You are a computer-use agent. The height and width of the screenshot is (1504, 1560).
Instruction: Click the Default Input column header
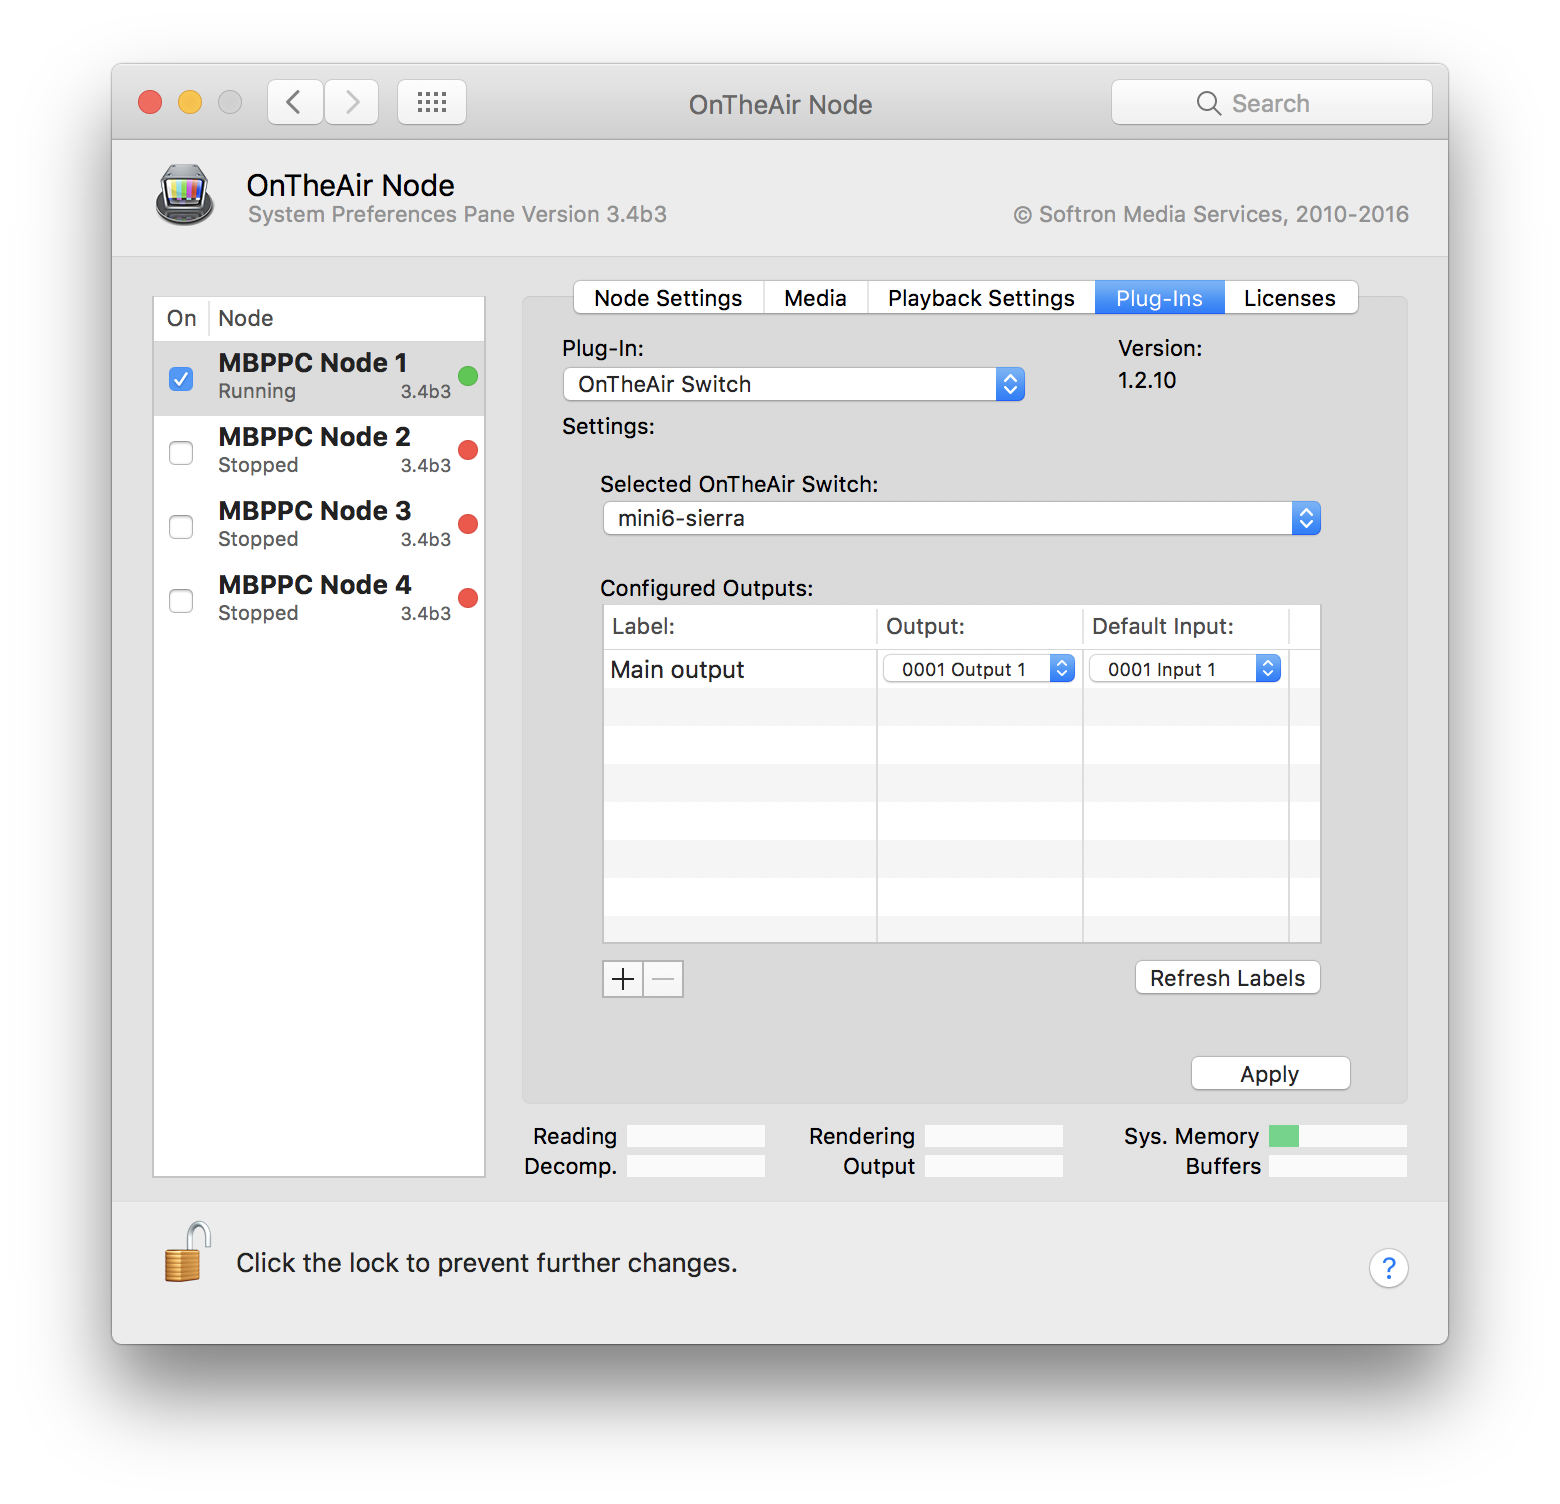(1186, 627)
